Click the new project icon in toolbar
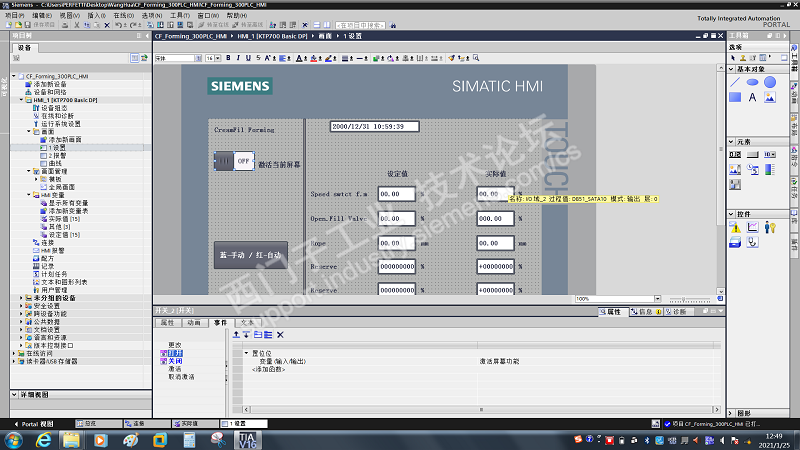Screen dimensions: 800x450 (9, 25)
